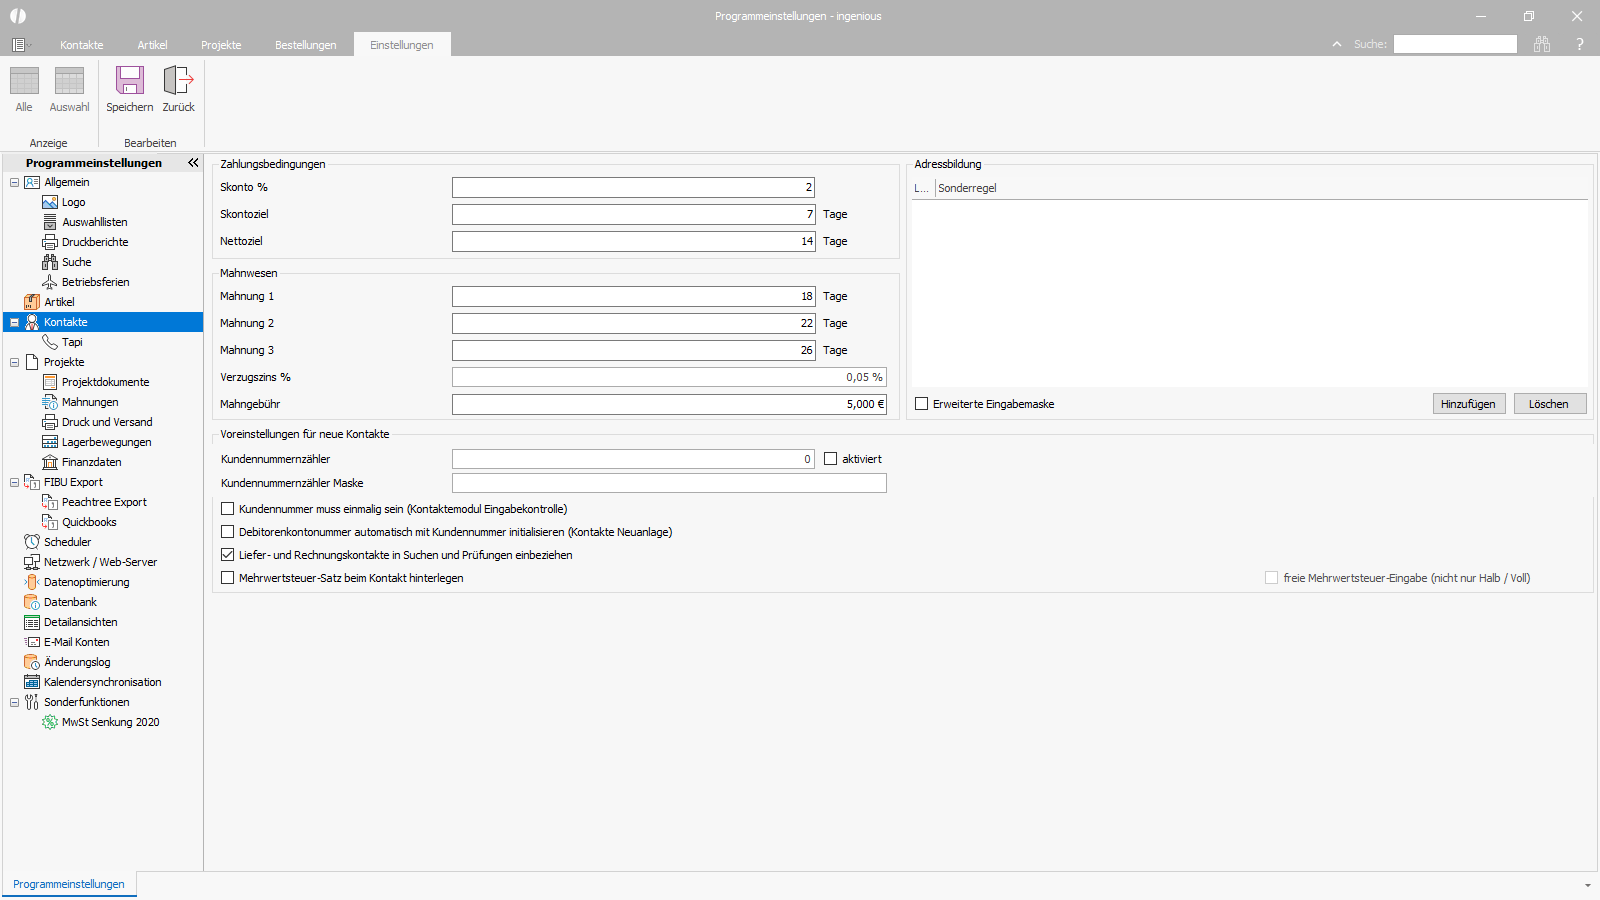Select the bottom Programmeinstellungen tab
This screenshot has height=900, width=1600.
pyautogui.click(x=69, y=884)
